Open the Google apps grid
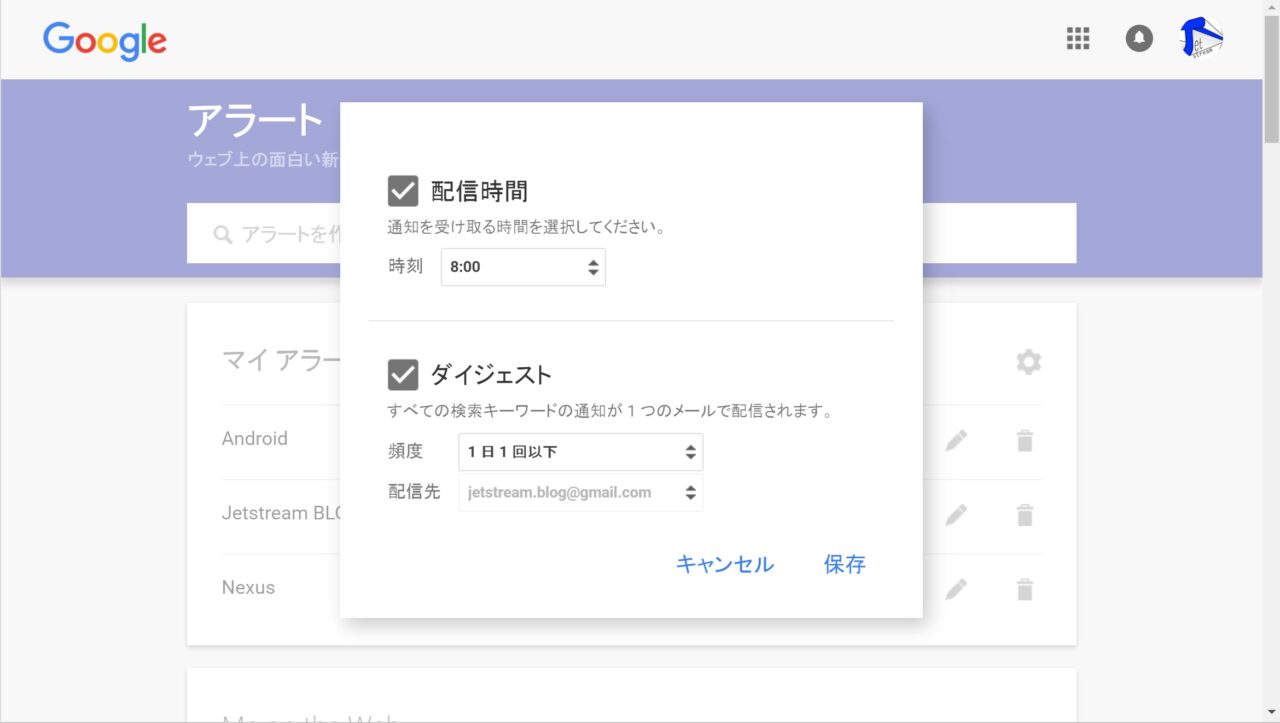 [1077, 39]
